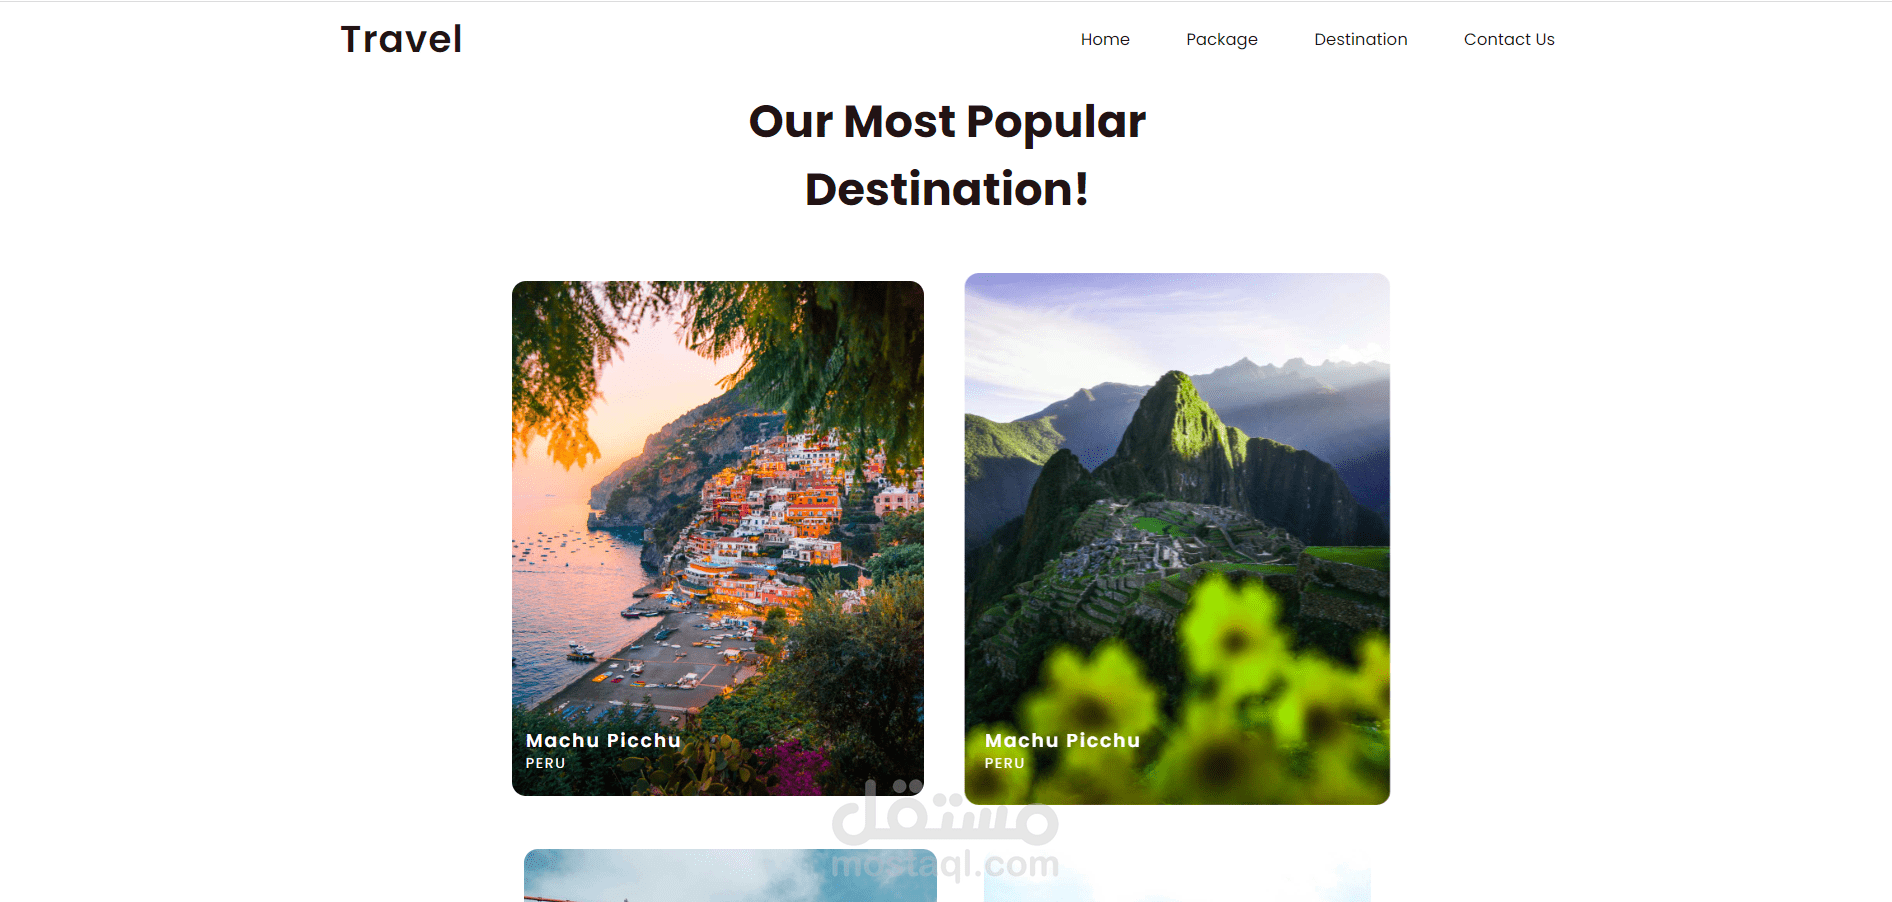The width and height of the screenshot is (1892, 902).
Task: Click PERU label on the mountain card
Action: 1005,763
